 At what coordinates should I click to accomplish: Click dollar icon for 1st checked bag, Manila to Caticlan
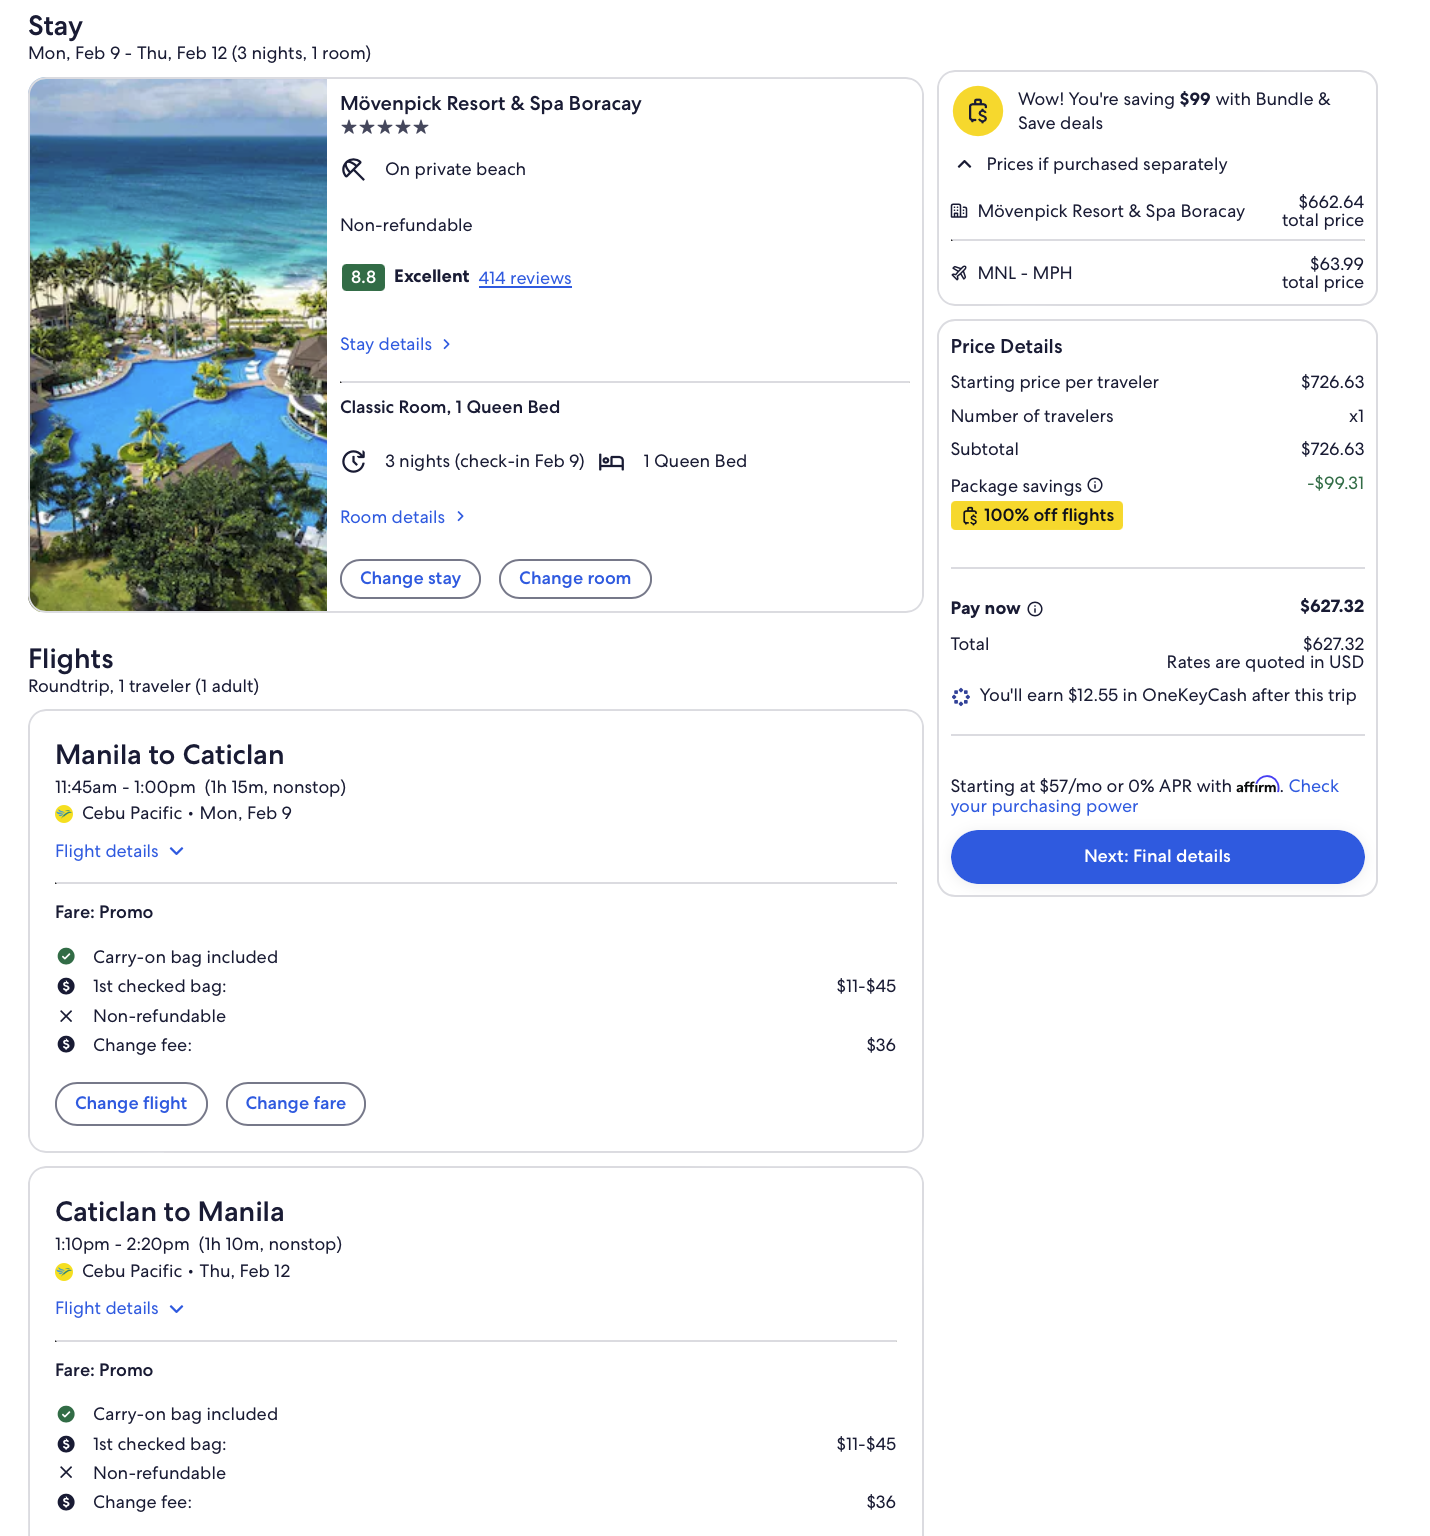(66, 986)
